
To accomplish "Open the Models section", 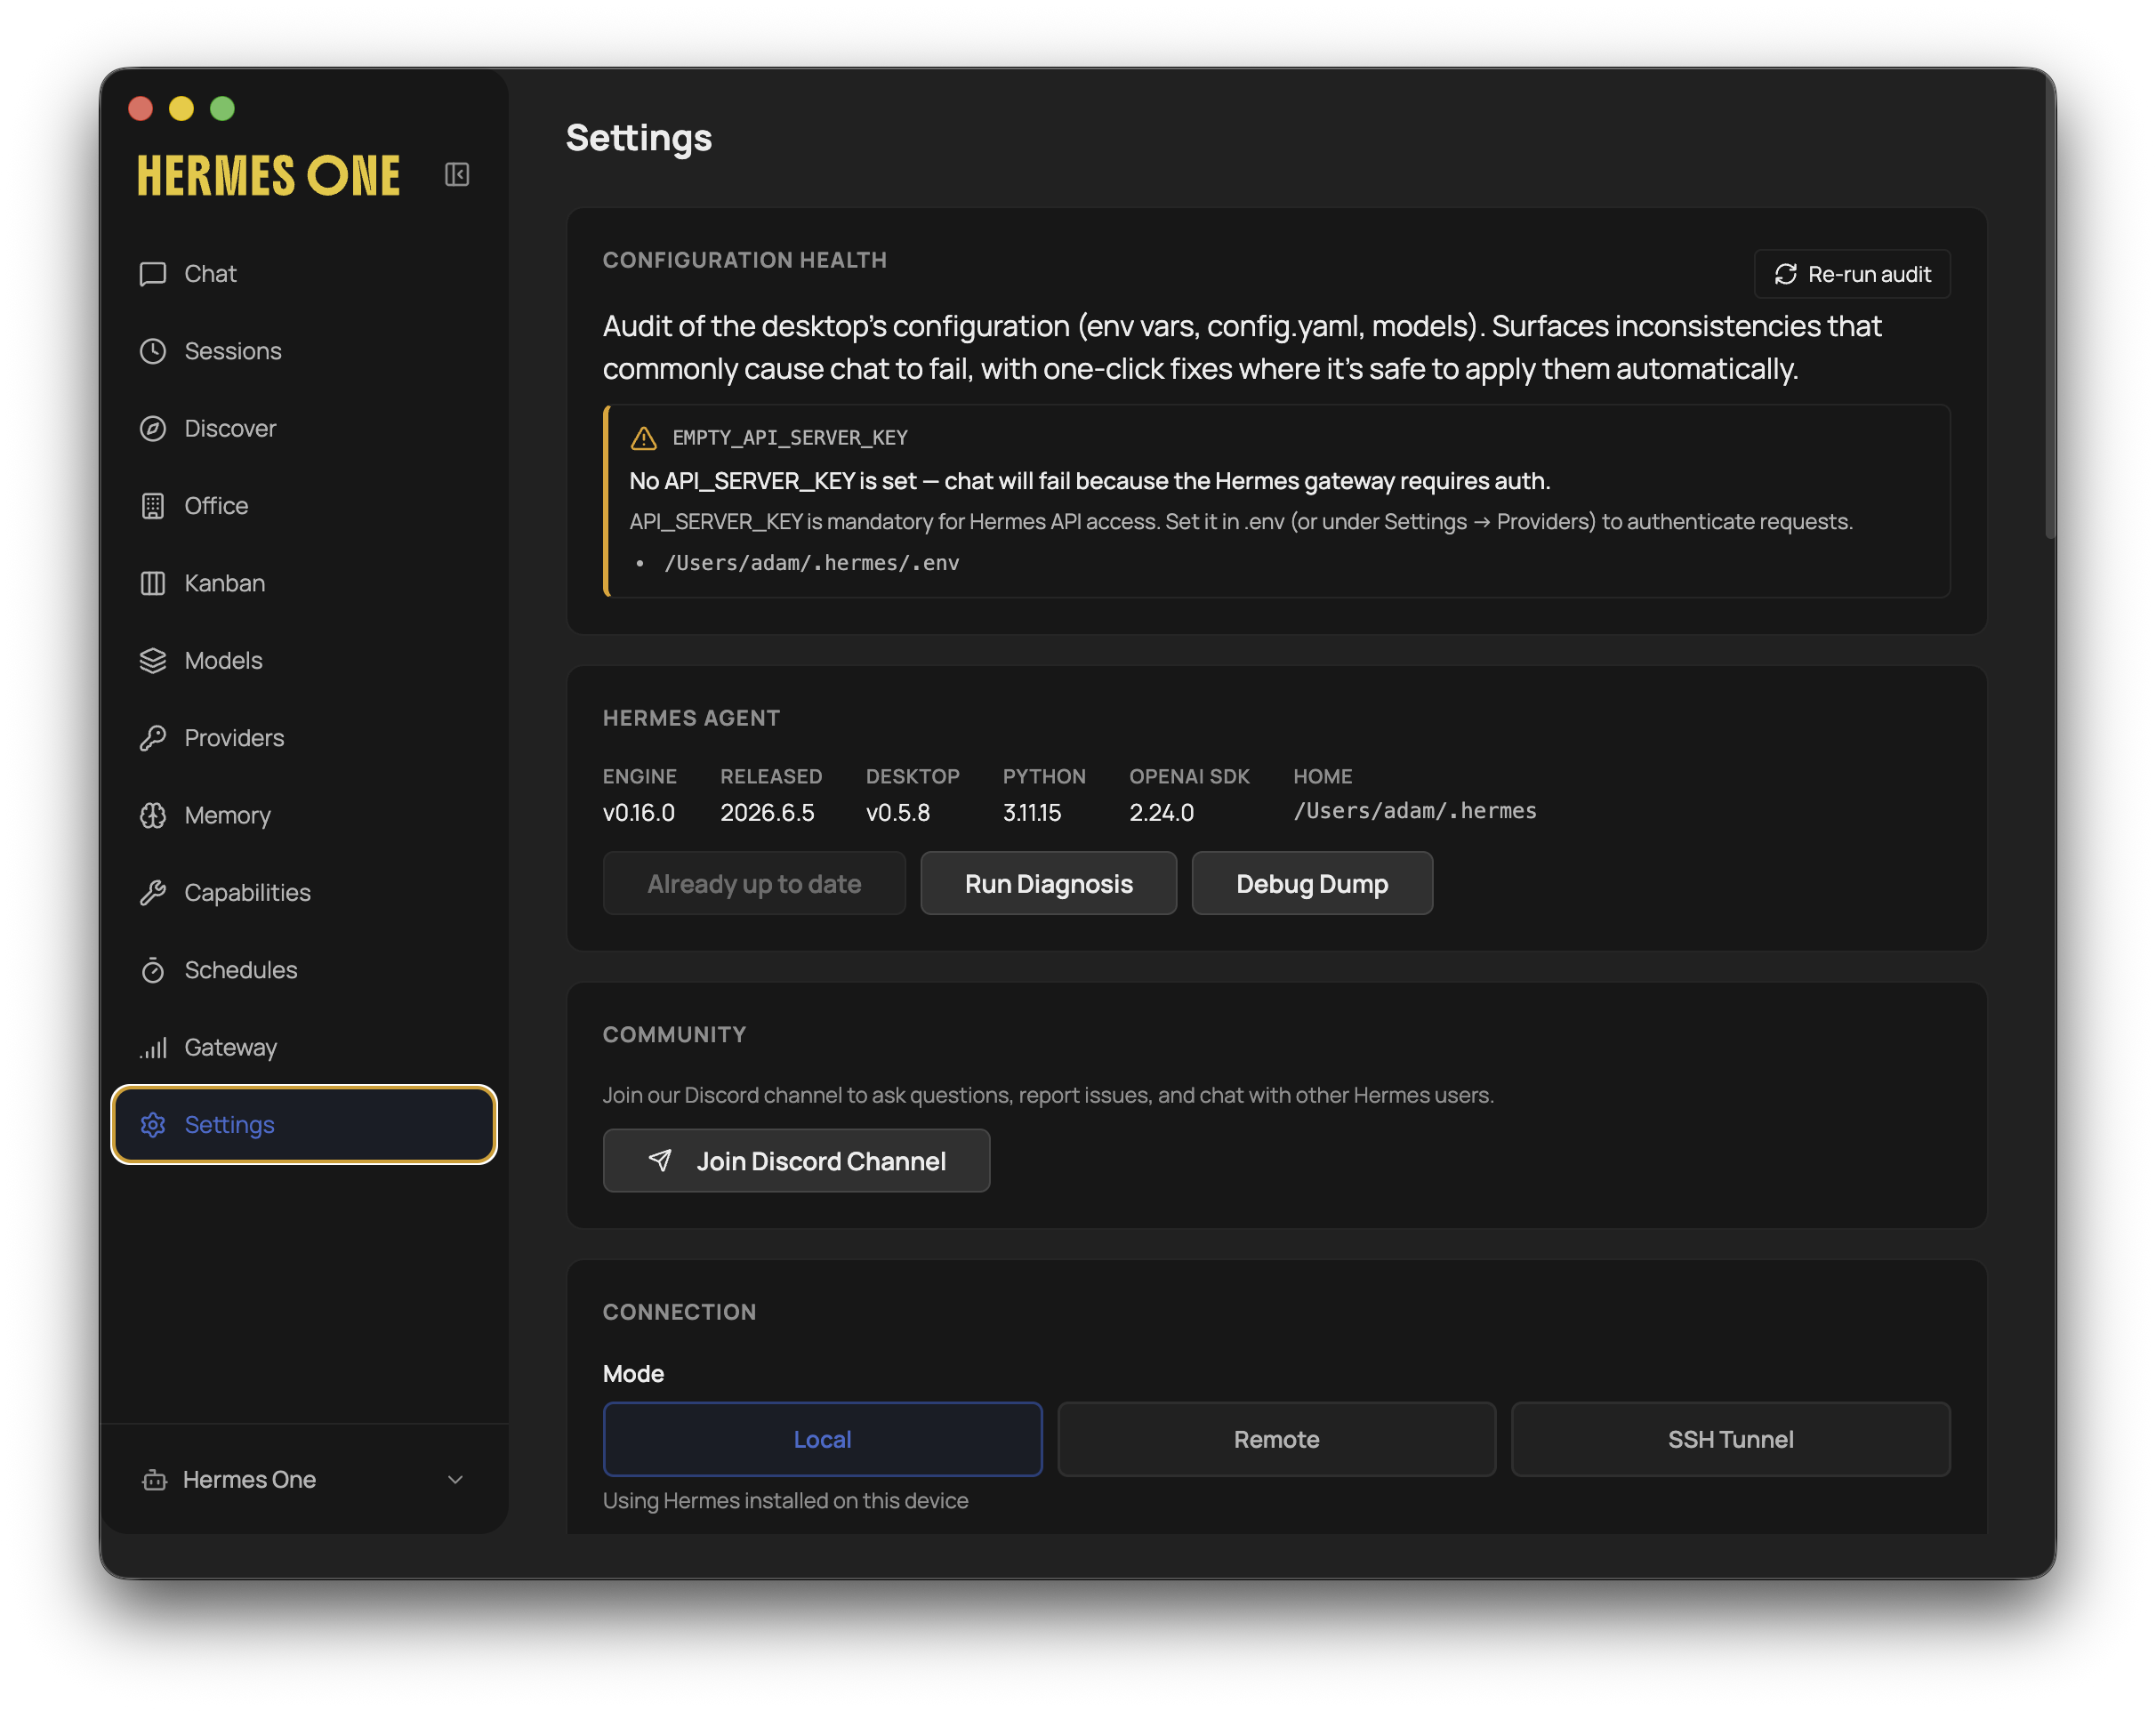I will point(304,661).
